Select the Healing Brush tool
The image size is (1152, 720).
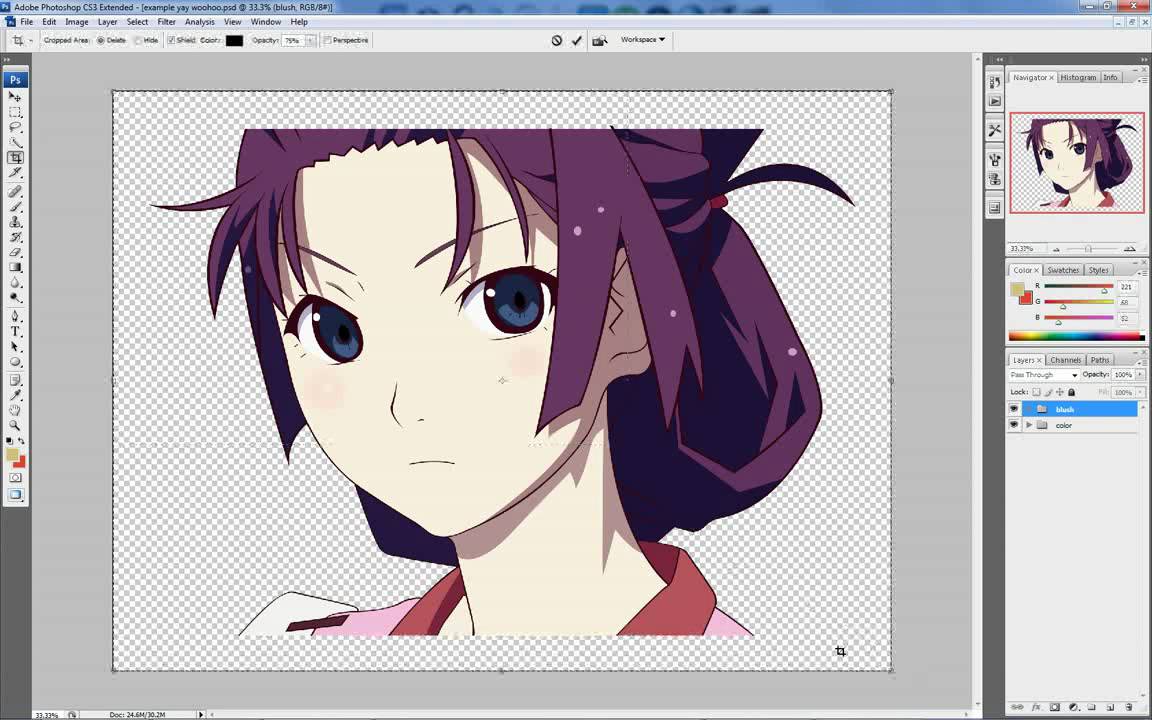click(x=15, y=192)
